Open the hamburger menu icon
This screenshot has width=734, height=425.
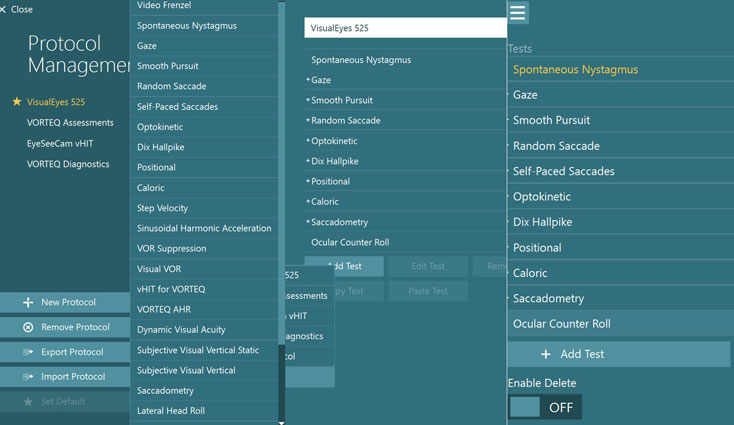pos(517,12)
